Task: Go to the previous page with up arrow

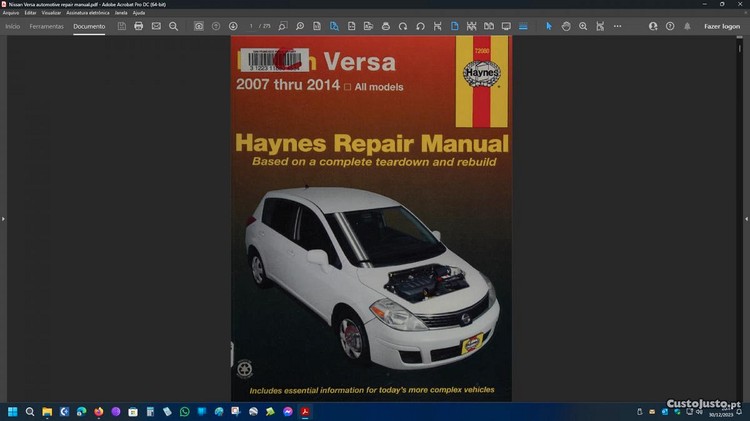Action: click(x=216, y=26)
